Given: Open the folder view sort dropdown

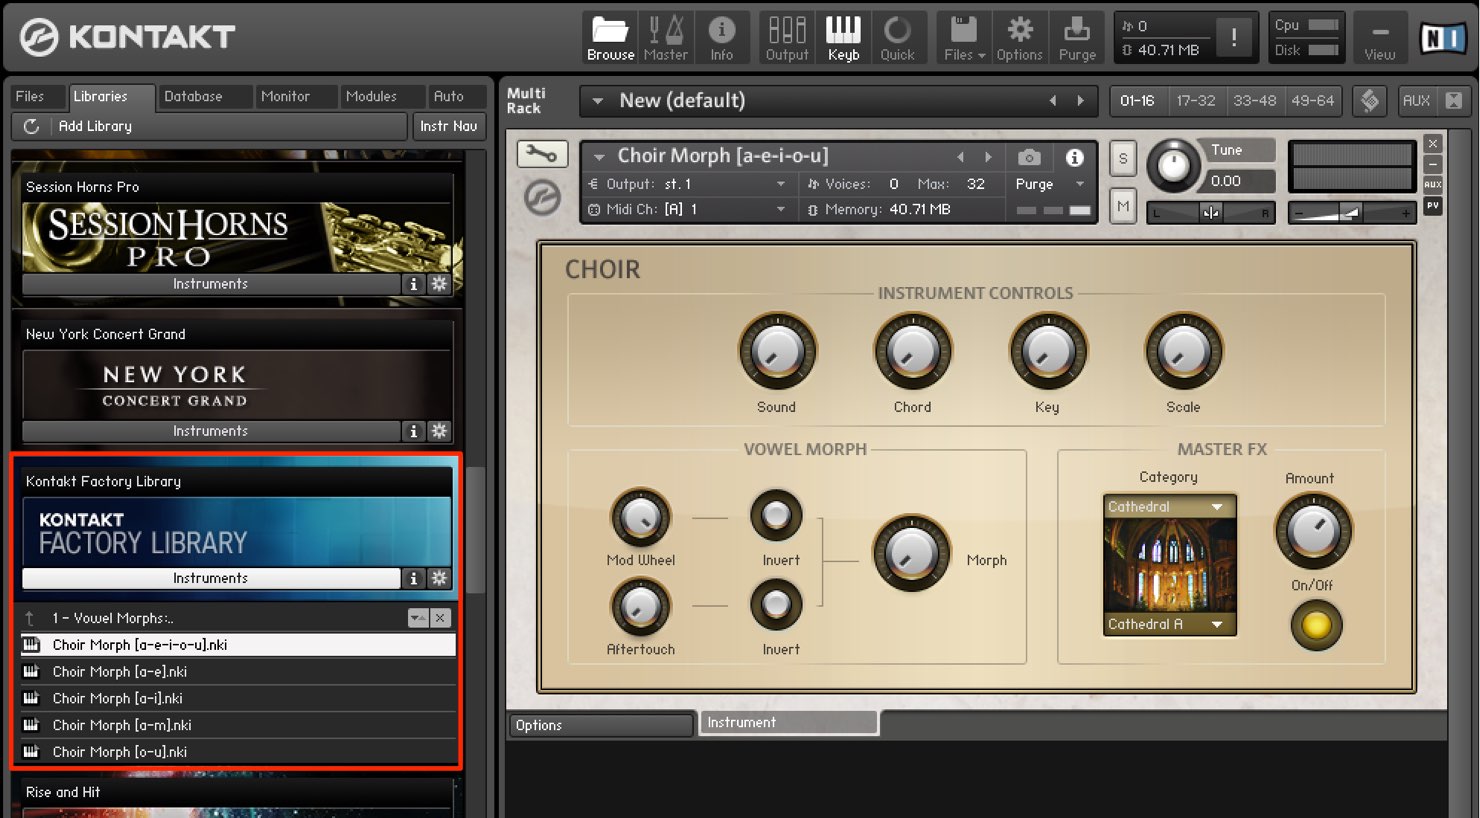Looking at the screenshot, I should (418, 618).
